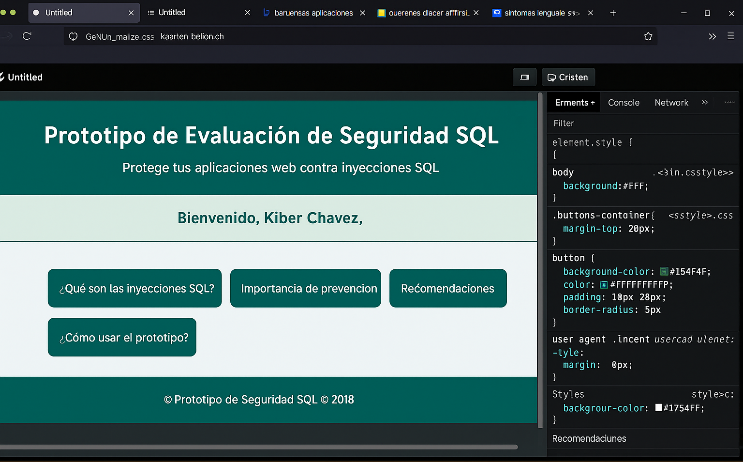This screenshot has width=743, height=462.
Task: Expand more DevTools tabs chevron
Action: click(x=704, y=102)
